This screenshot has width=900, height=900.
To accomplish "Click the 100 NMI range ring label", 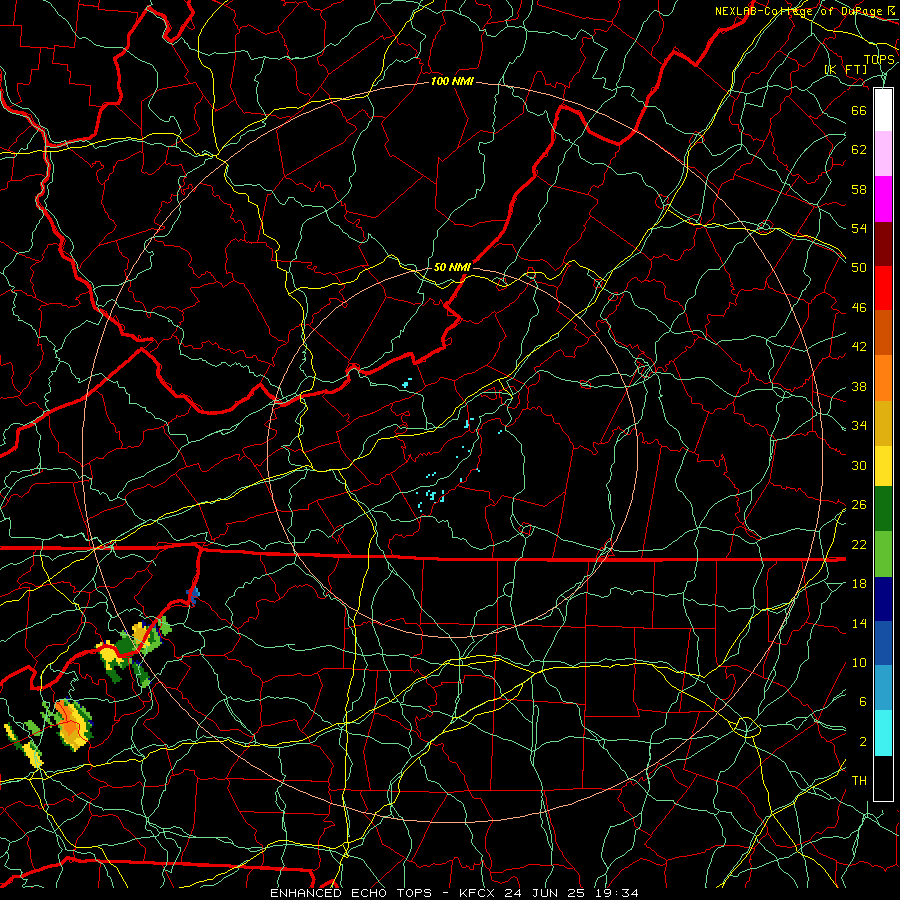I will [452, 82].
